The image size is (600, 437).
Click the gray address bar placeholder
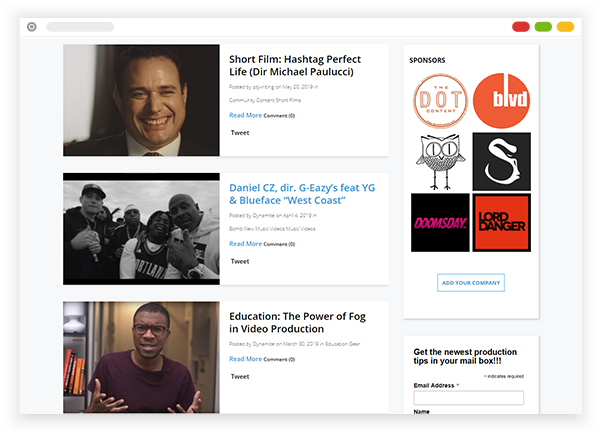(80, 27)
